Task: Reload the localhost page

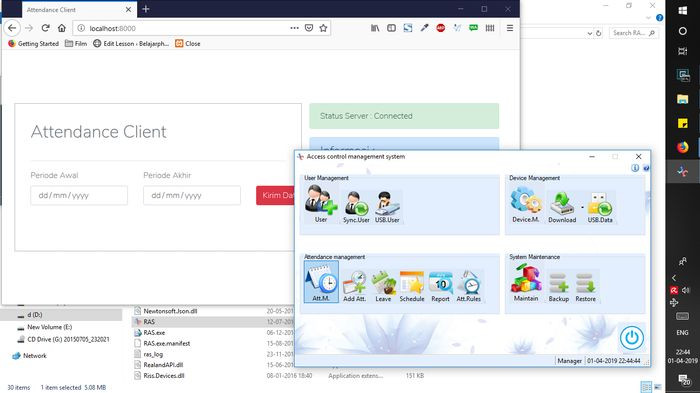Action: click(x=45, y=28)
